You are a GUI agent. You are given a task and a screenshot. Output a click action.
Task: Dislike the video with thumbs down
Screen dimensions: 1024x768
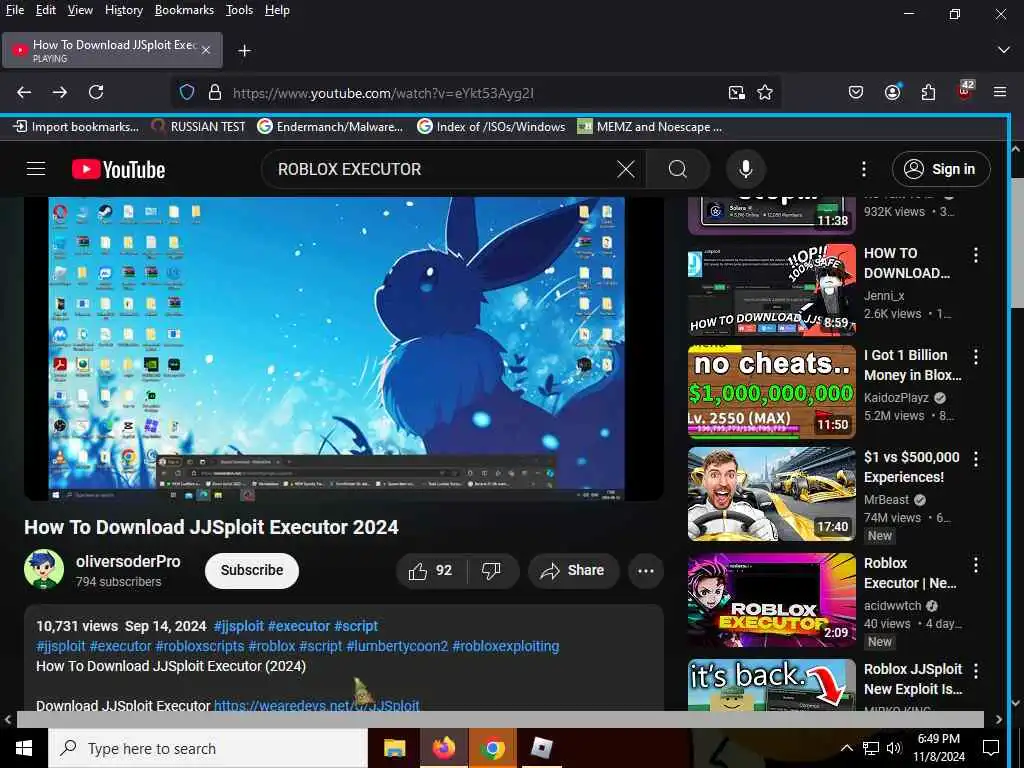pyautogui.click(x=492, y=571)
